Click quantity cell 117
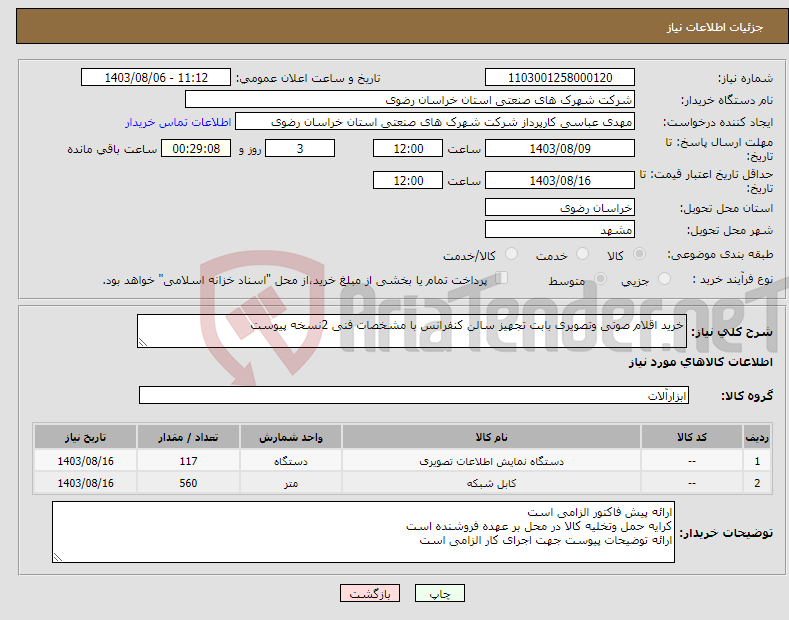The image size is (789, 620). pyautogui.click(x=188, y=461)
